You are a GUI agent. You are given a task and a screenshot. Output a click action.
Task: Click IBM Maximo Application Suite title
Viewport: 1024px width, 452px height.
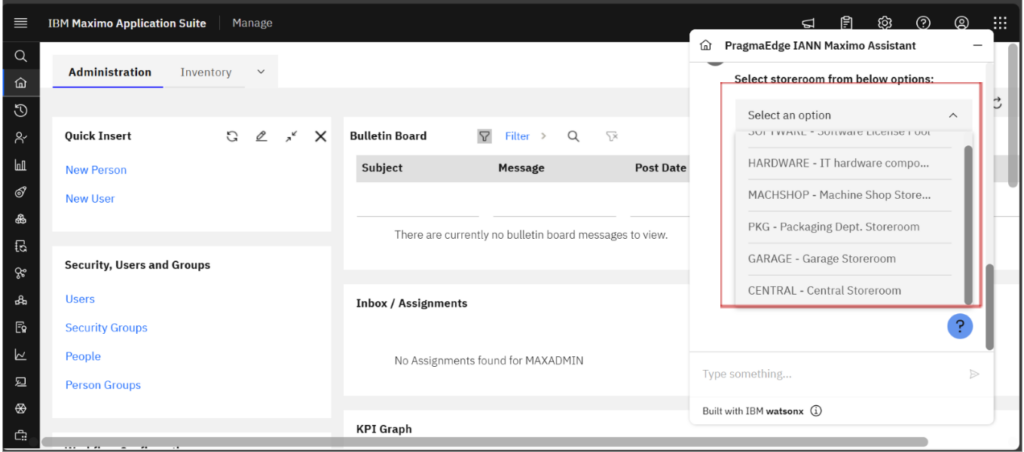tap(127, 23)
